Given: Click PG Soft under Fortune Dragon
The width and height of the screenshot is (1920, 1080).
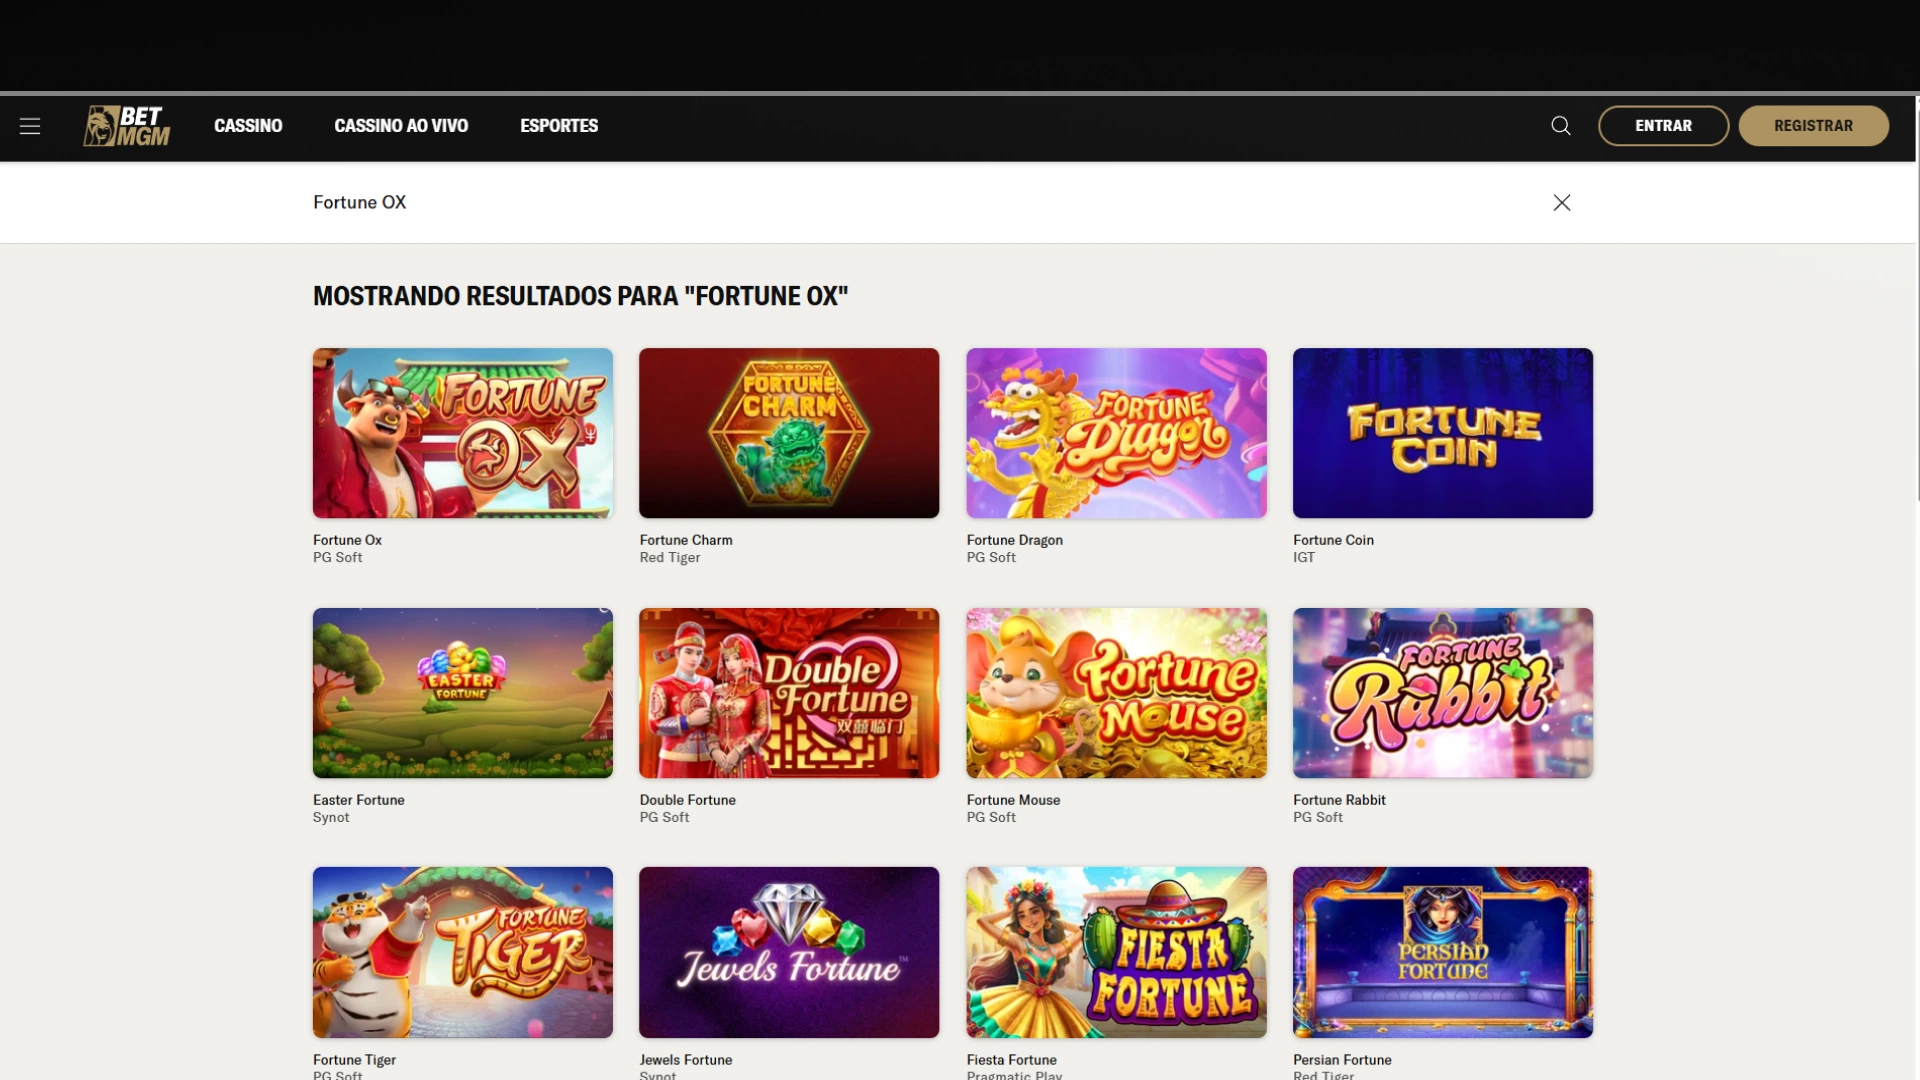Looking at the screenshot, I should pos(991,558).
